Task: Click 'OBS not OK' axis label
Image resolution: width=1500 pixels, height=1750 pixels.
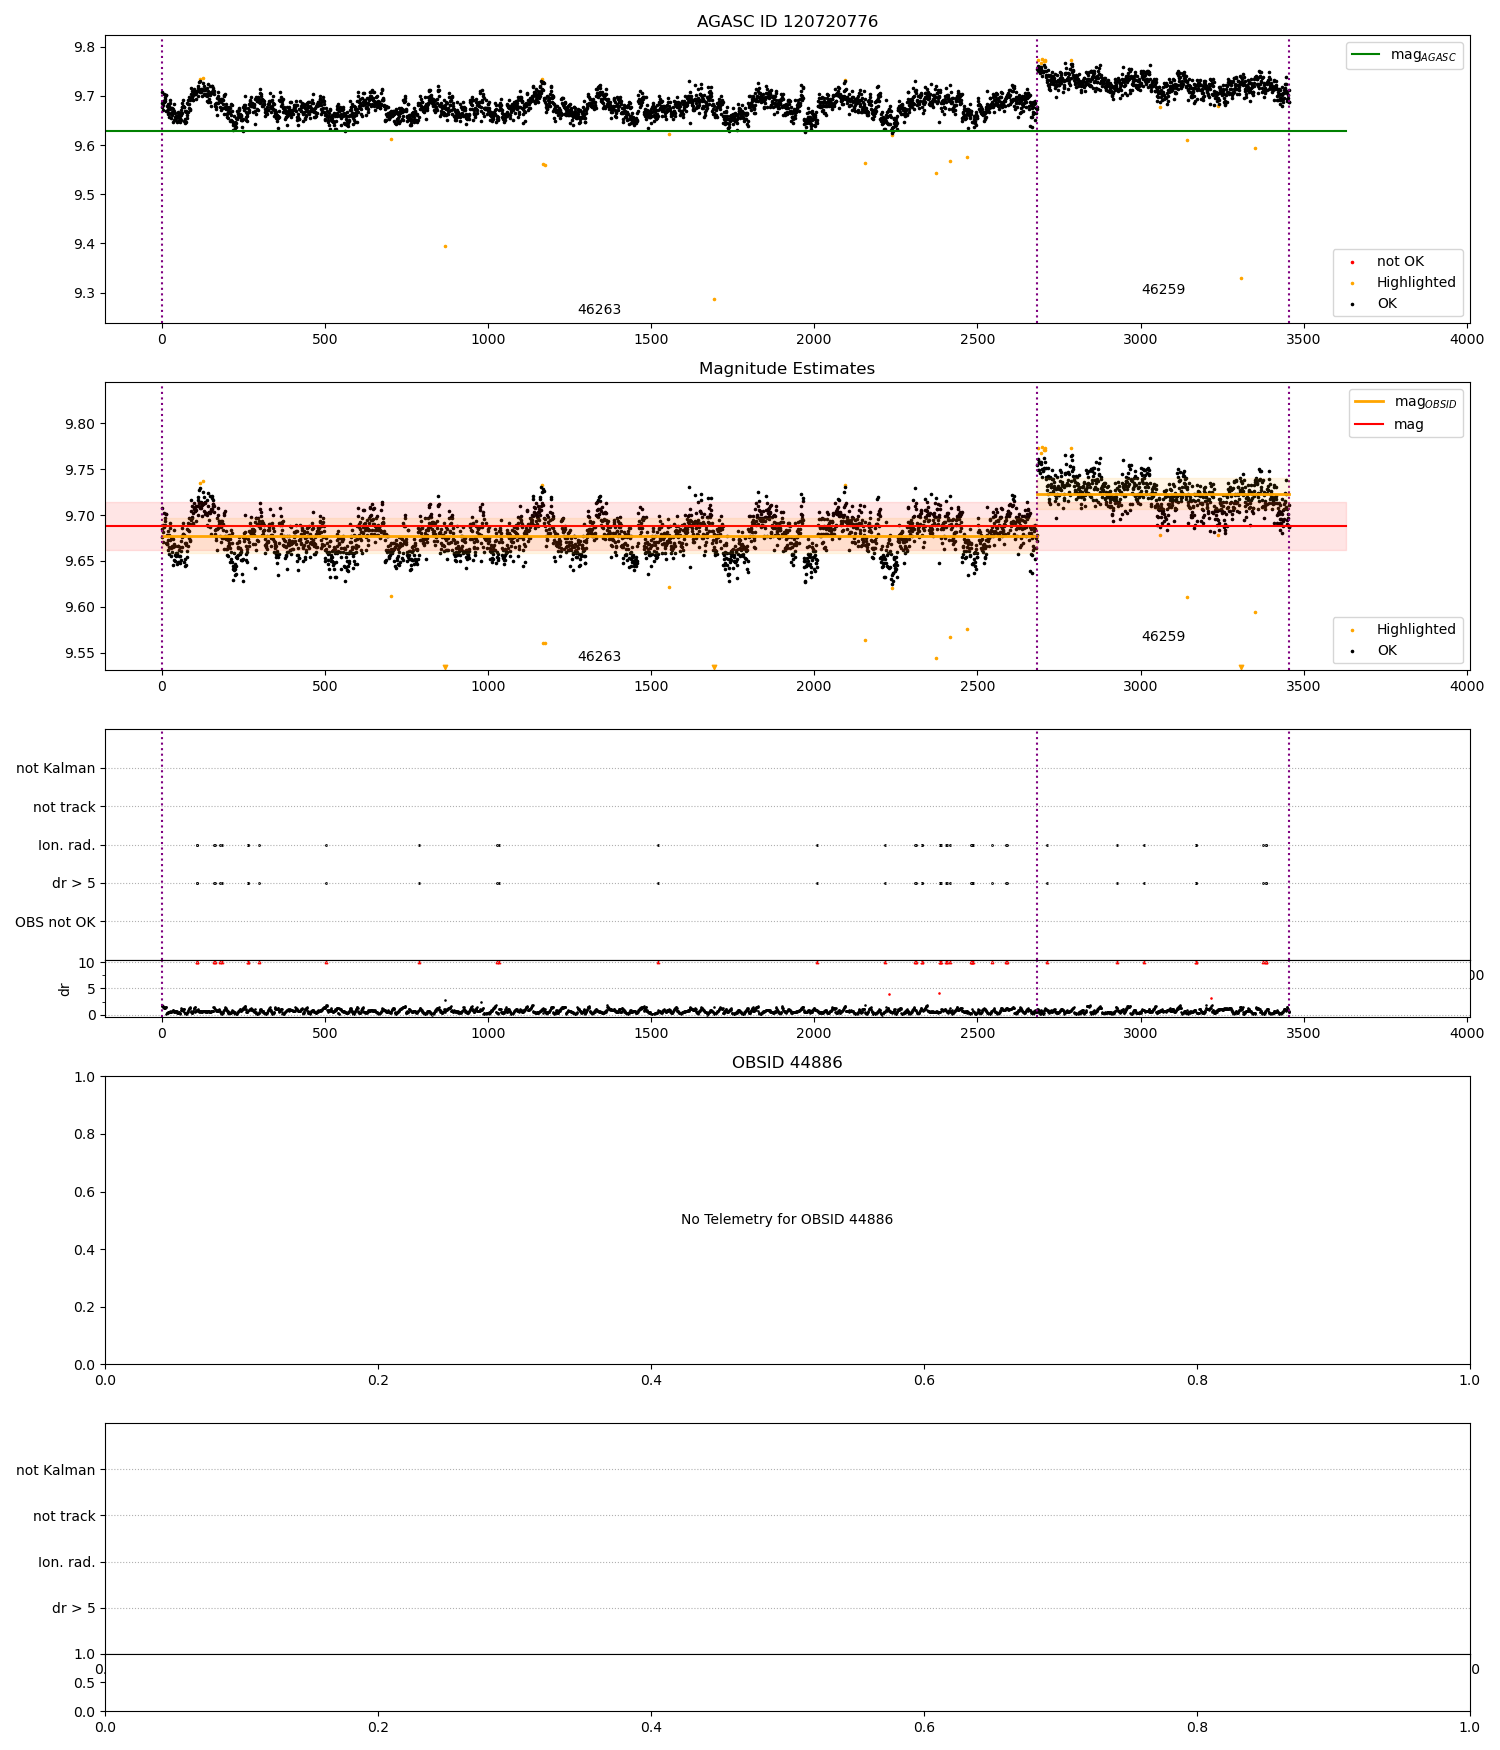Action: pos(55,922)
